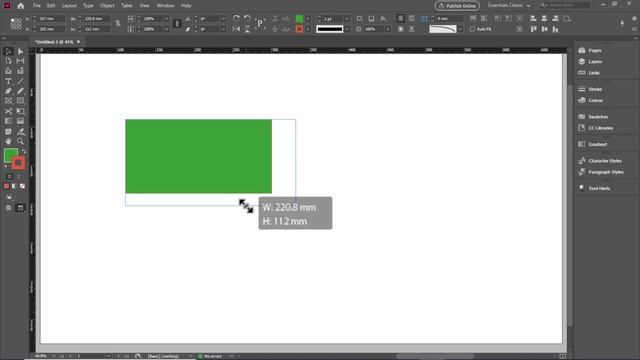Viewport: 640px width, 360px height.
Task: Click the Home icon
Action: [x=21, y=6]
